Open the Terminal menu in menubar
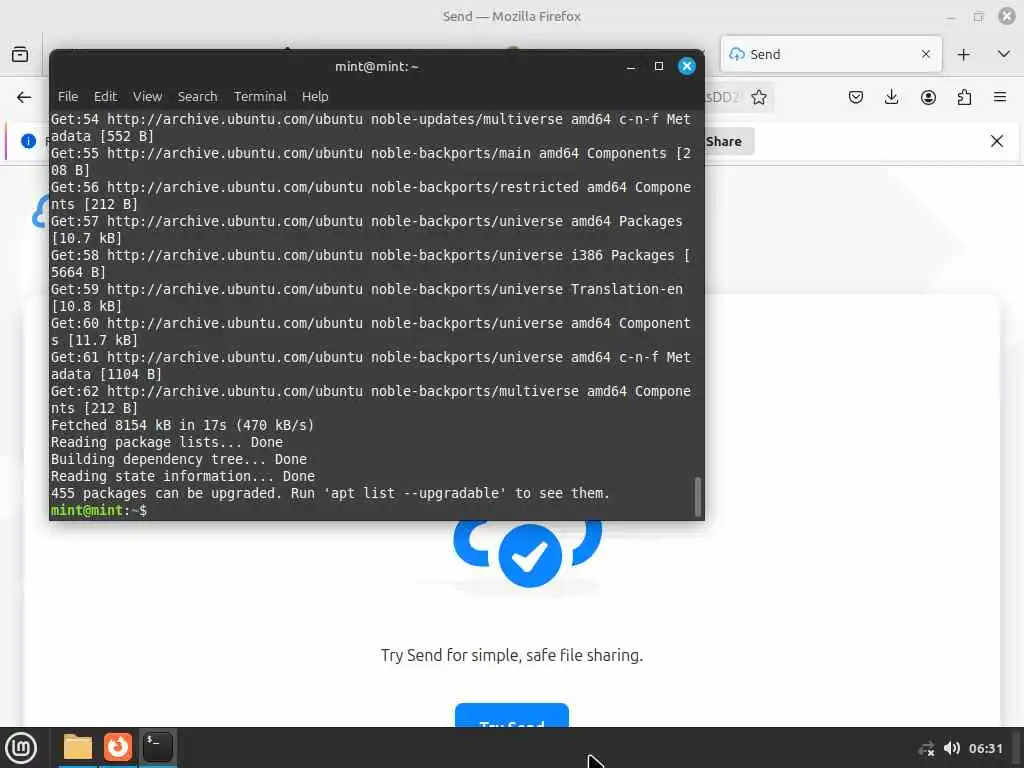Screen dimensions: 1024x768 pyautogui.click(x=260, y=97)
